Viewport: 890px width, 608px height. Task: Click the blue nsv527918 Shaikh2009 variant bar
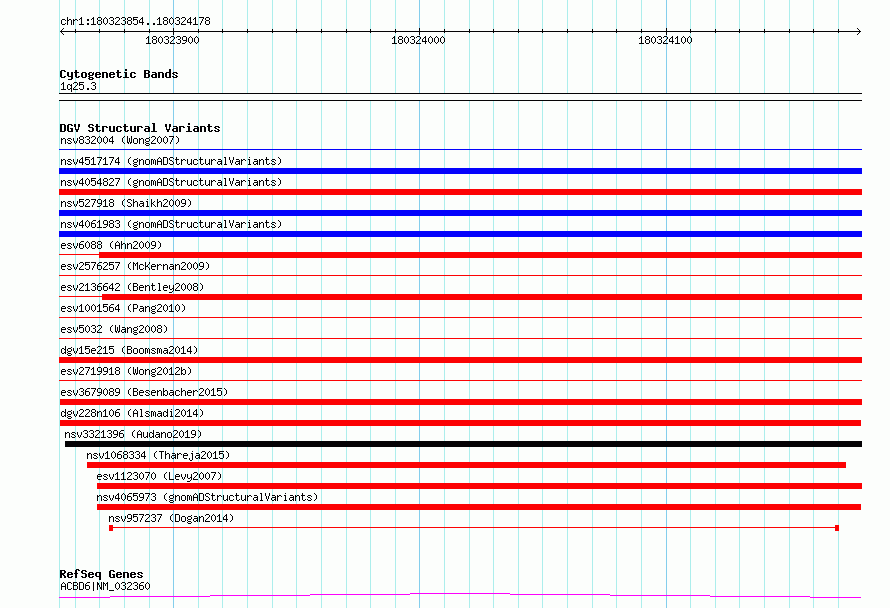(x=460, y=213)
